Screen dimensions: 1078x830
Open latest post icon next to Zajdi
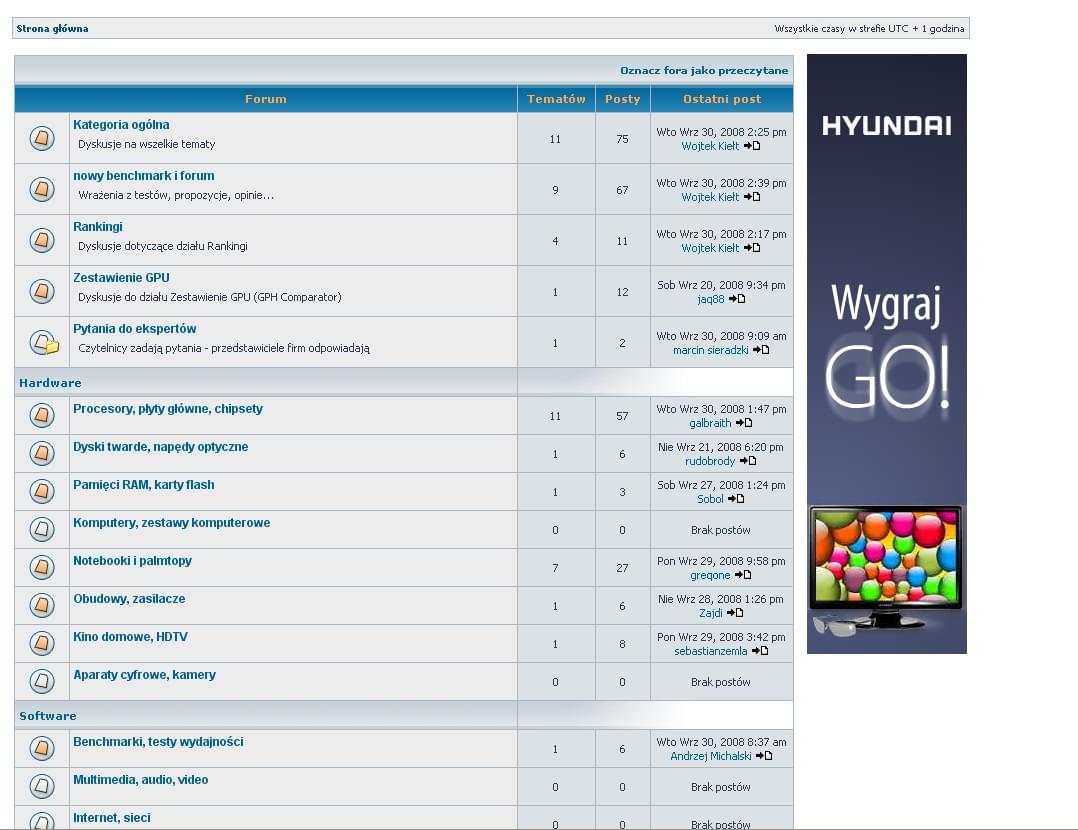pos(735,613)
